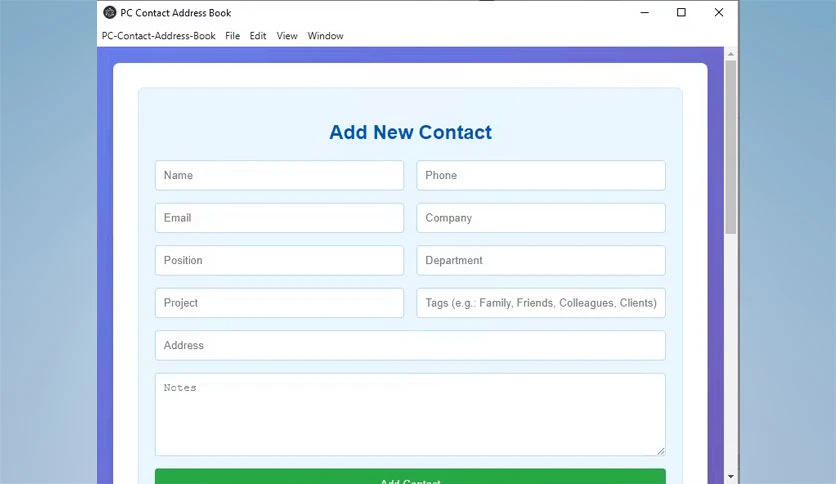Close the Address Book window
The width and height of the screenshot is (836, 484).
(719, 12)
